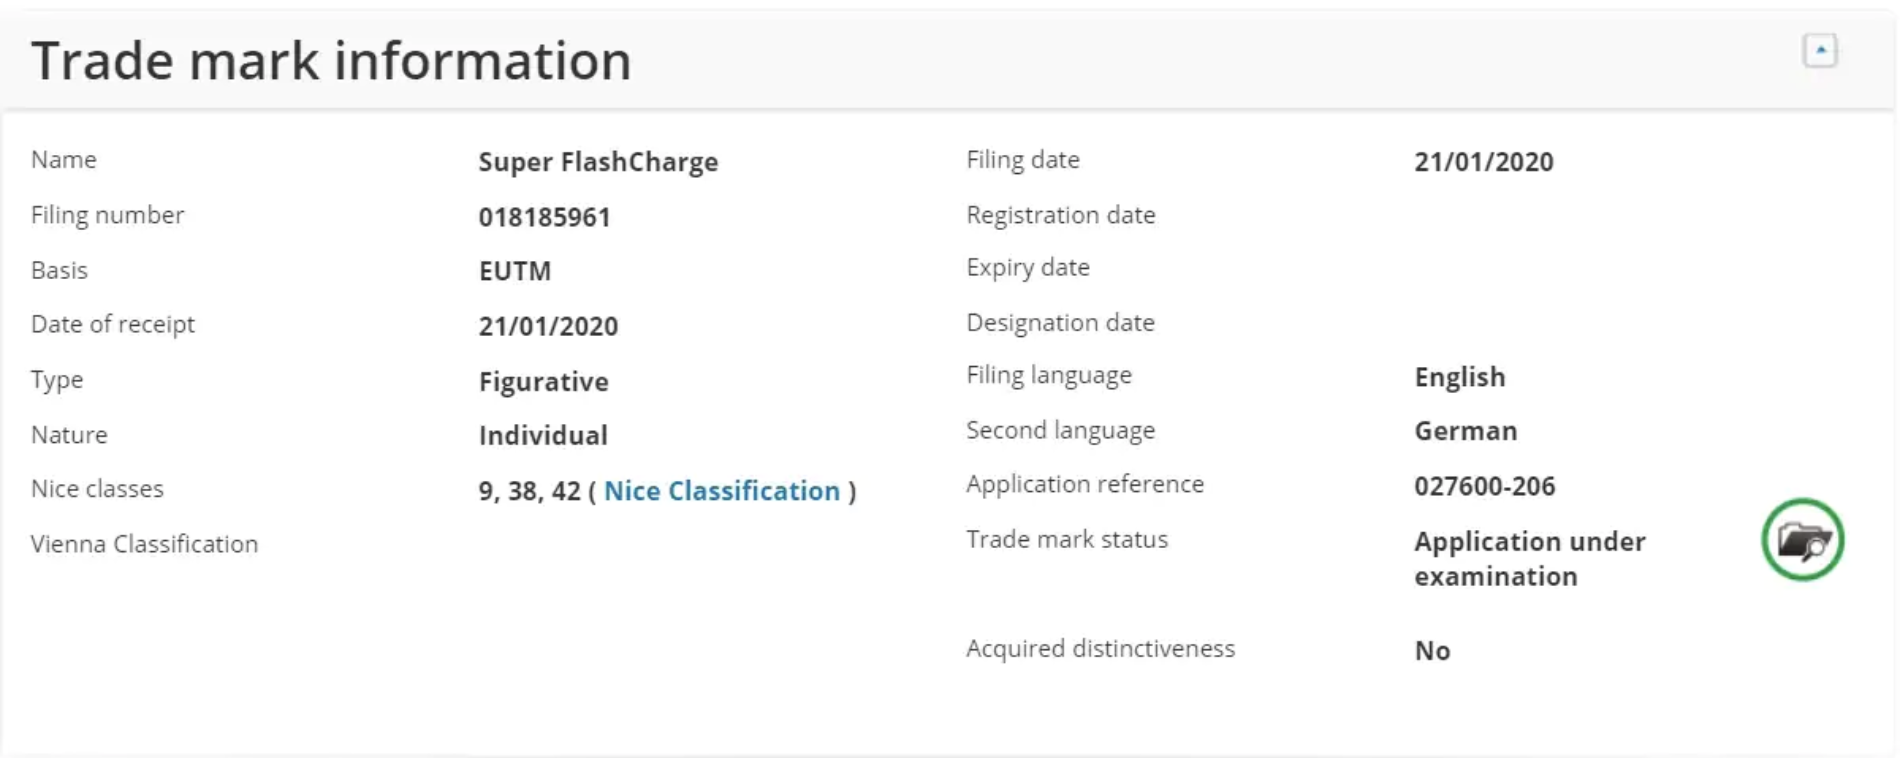This screenshot has height=758, width=1904.
Task: Select the English filing language value
Action: click(1459, 377)
